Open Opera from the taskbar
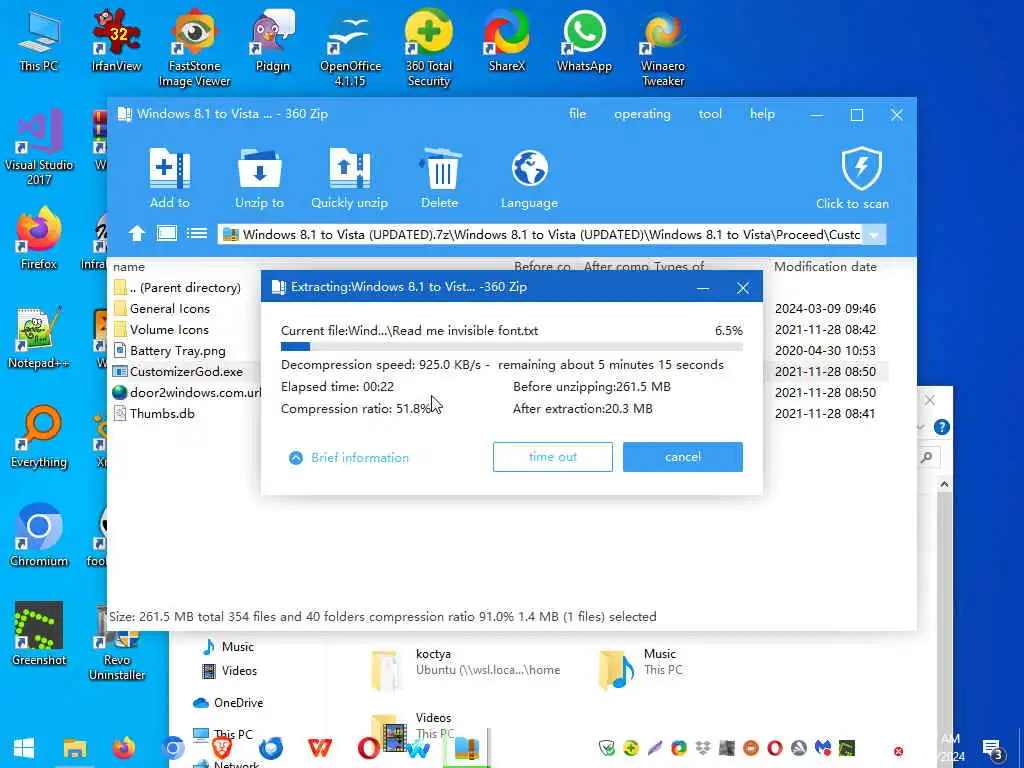 [x=369, y=748]
